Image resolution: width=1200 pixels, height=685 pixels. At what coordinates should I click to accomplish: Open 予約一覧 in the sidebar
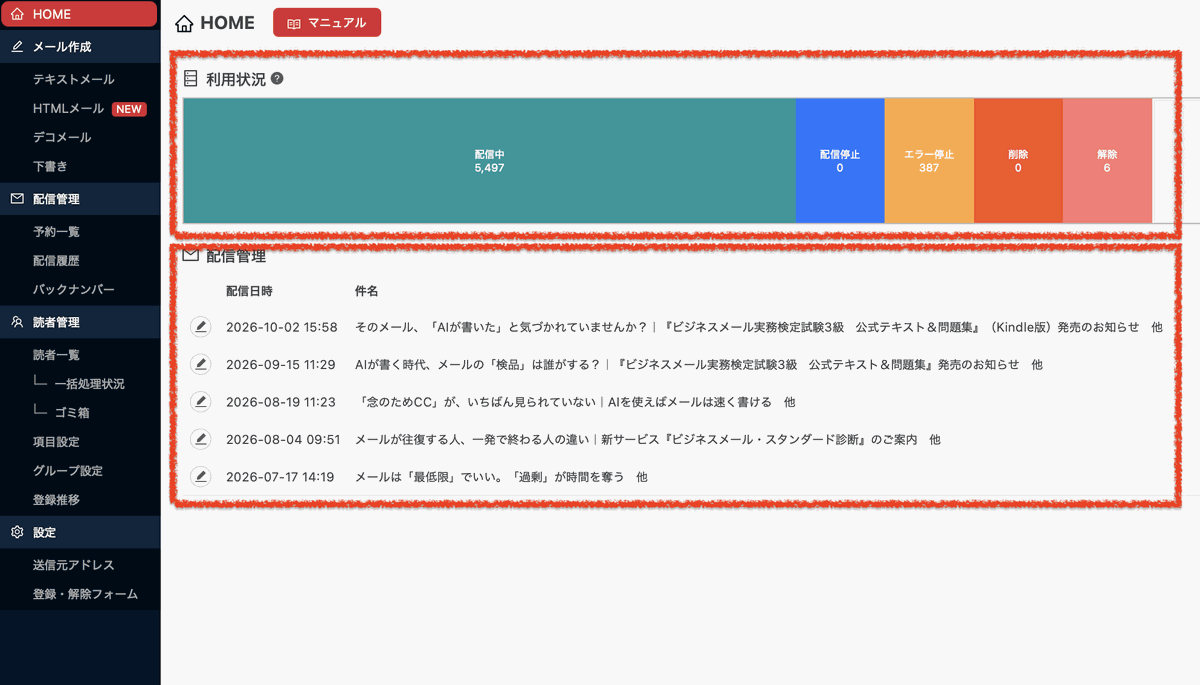coord(56,231)
